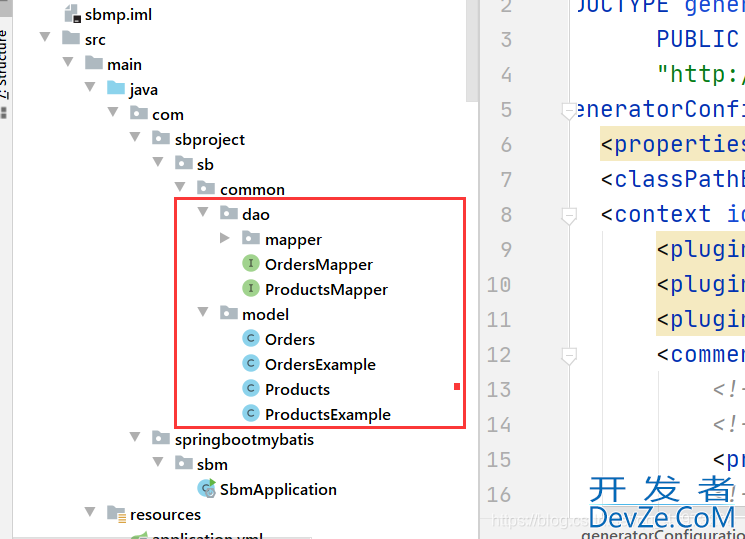Screen dimensions: 745x539
Task: Click the mapper package icon
Action: point(251,238)
